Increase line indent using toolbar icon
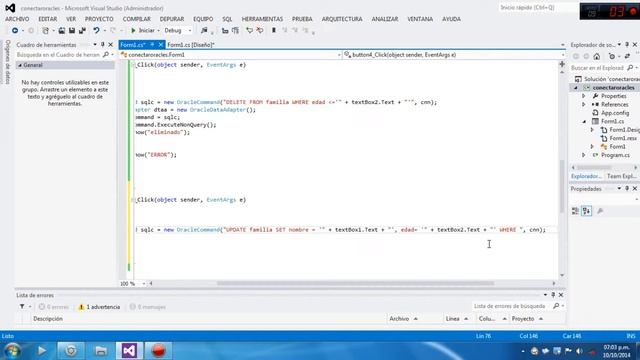This screenshot has width=640, height=360. [x=235, y=31]
